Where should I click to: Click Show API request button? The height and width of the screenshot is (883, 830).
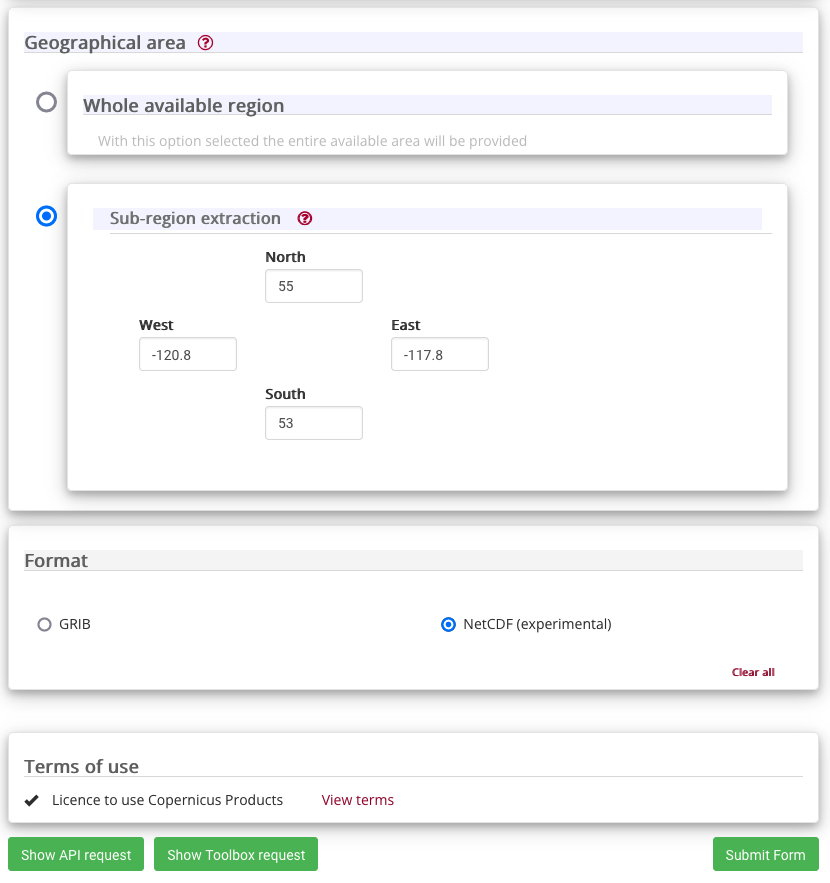76,854
